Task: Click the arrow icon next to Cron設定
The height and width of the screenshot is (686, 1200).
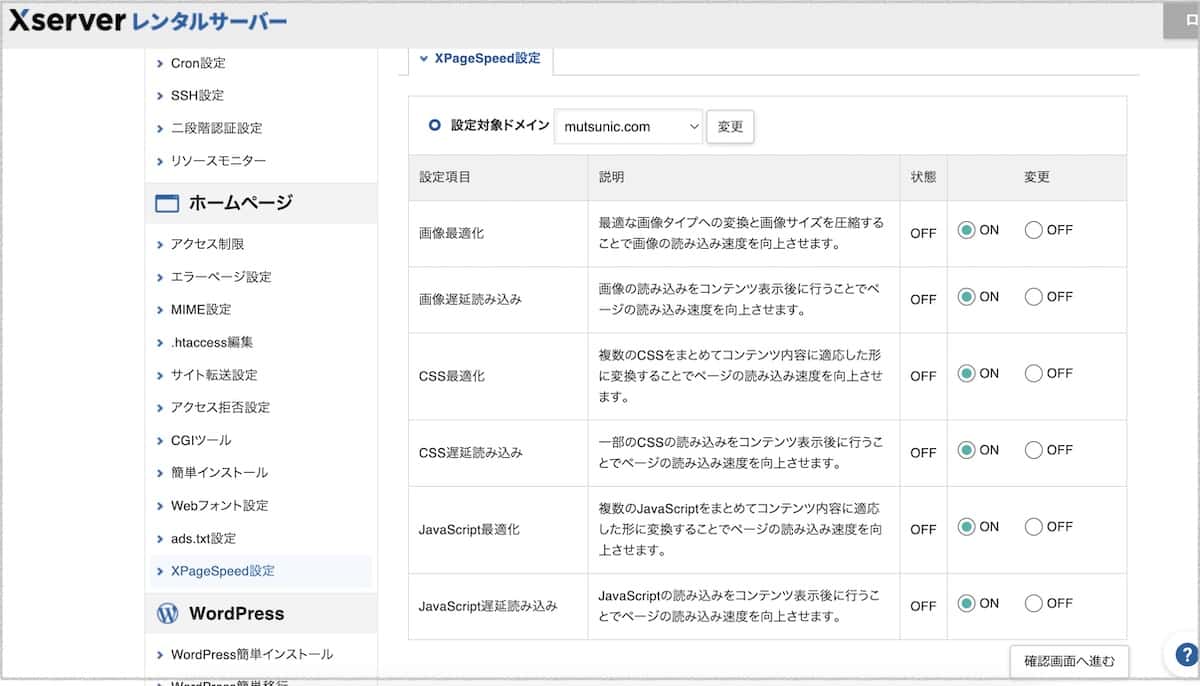Action: [159, 63]
